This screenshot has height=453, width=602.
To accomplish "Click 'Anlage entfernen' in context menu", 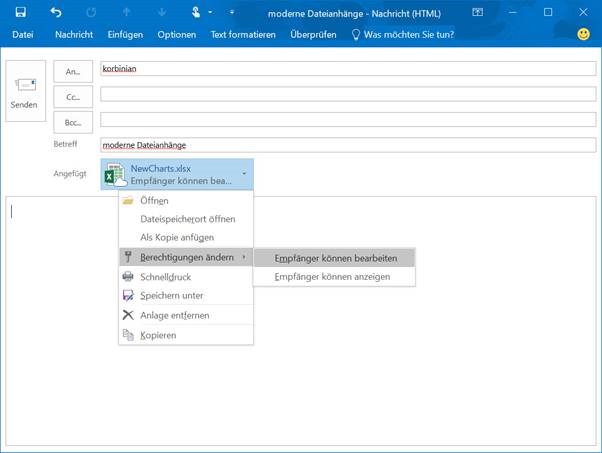I will tap(174, 315).
